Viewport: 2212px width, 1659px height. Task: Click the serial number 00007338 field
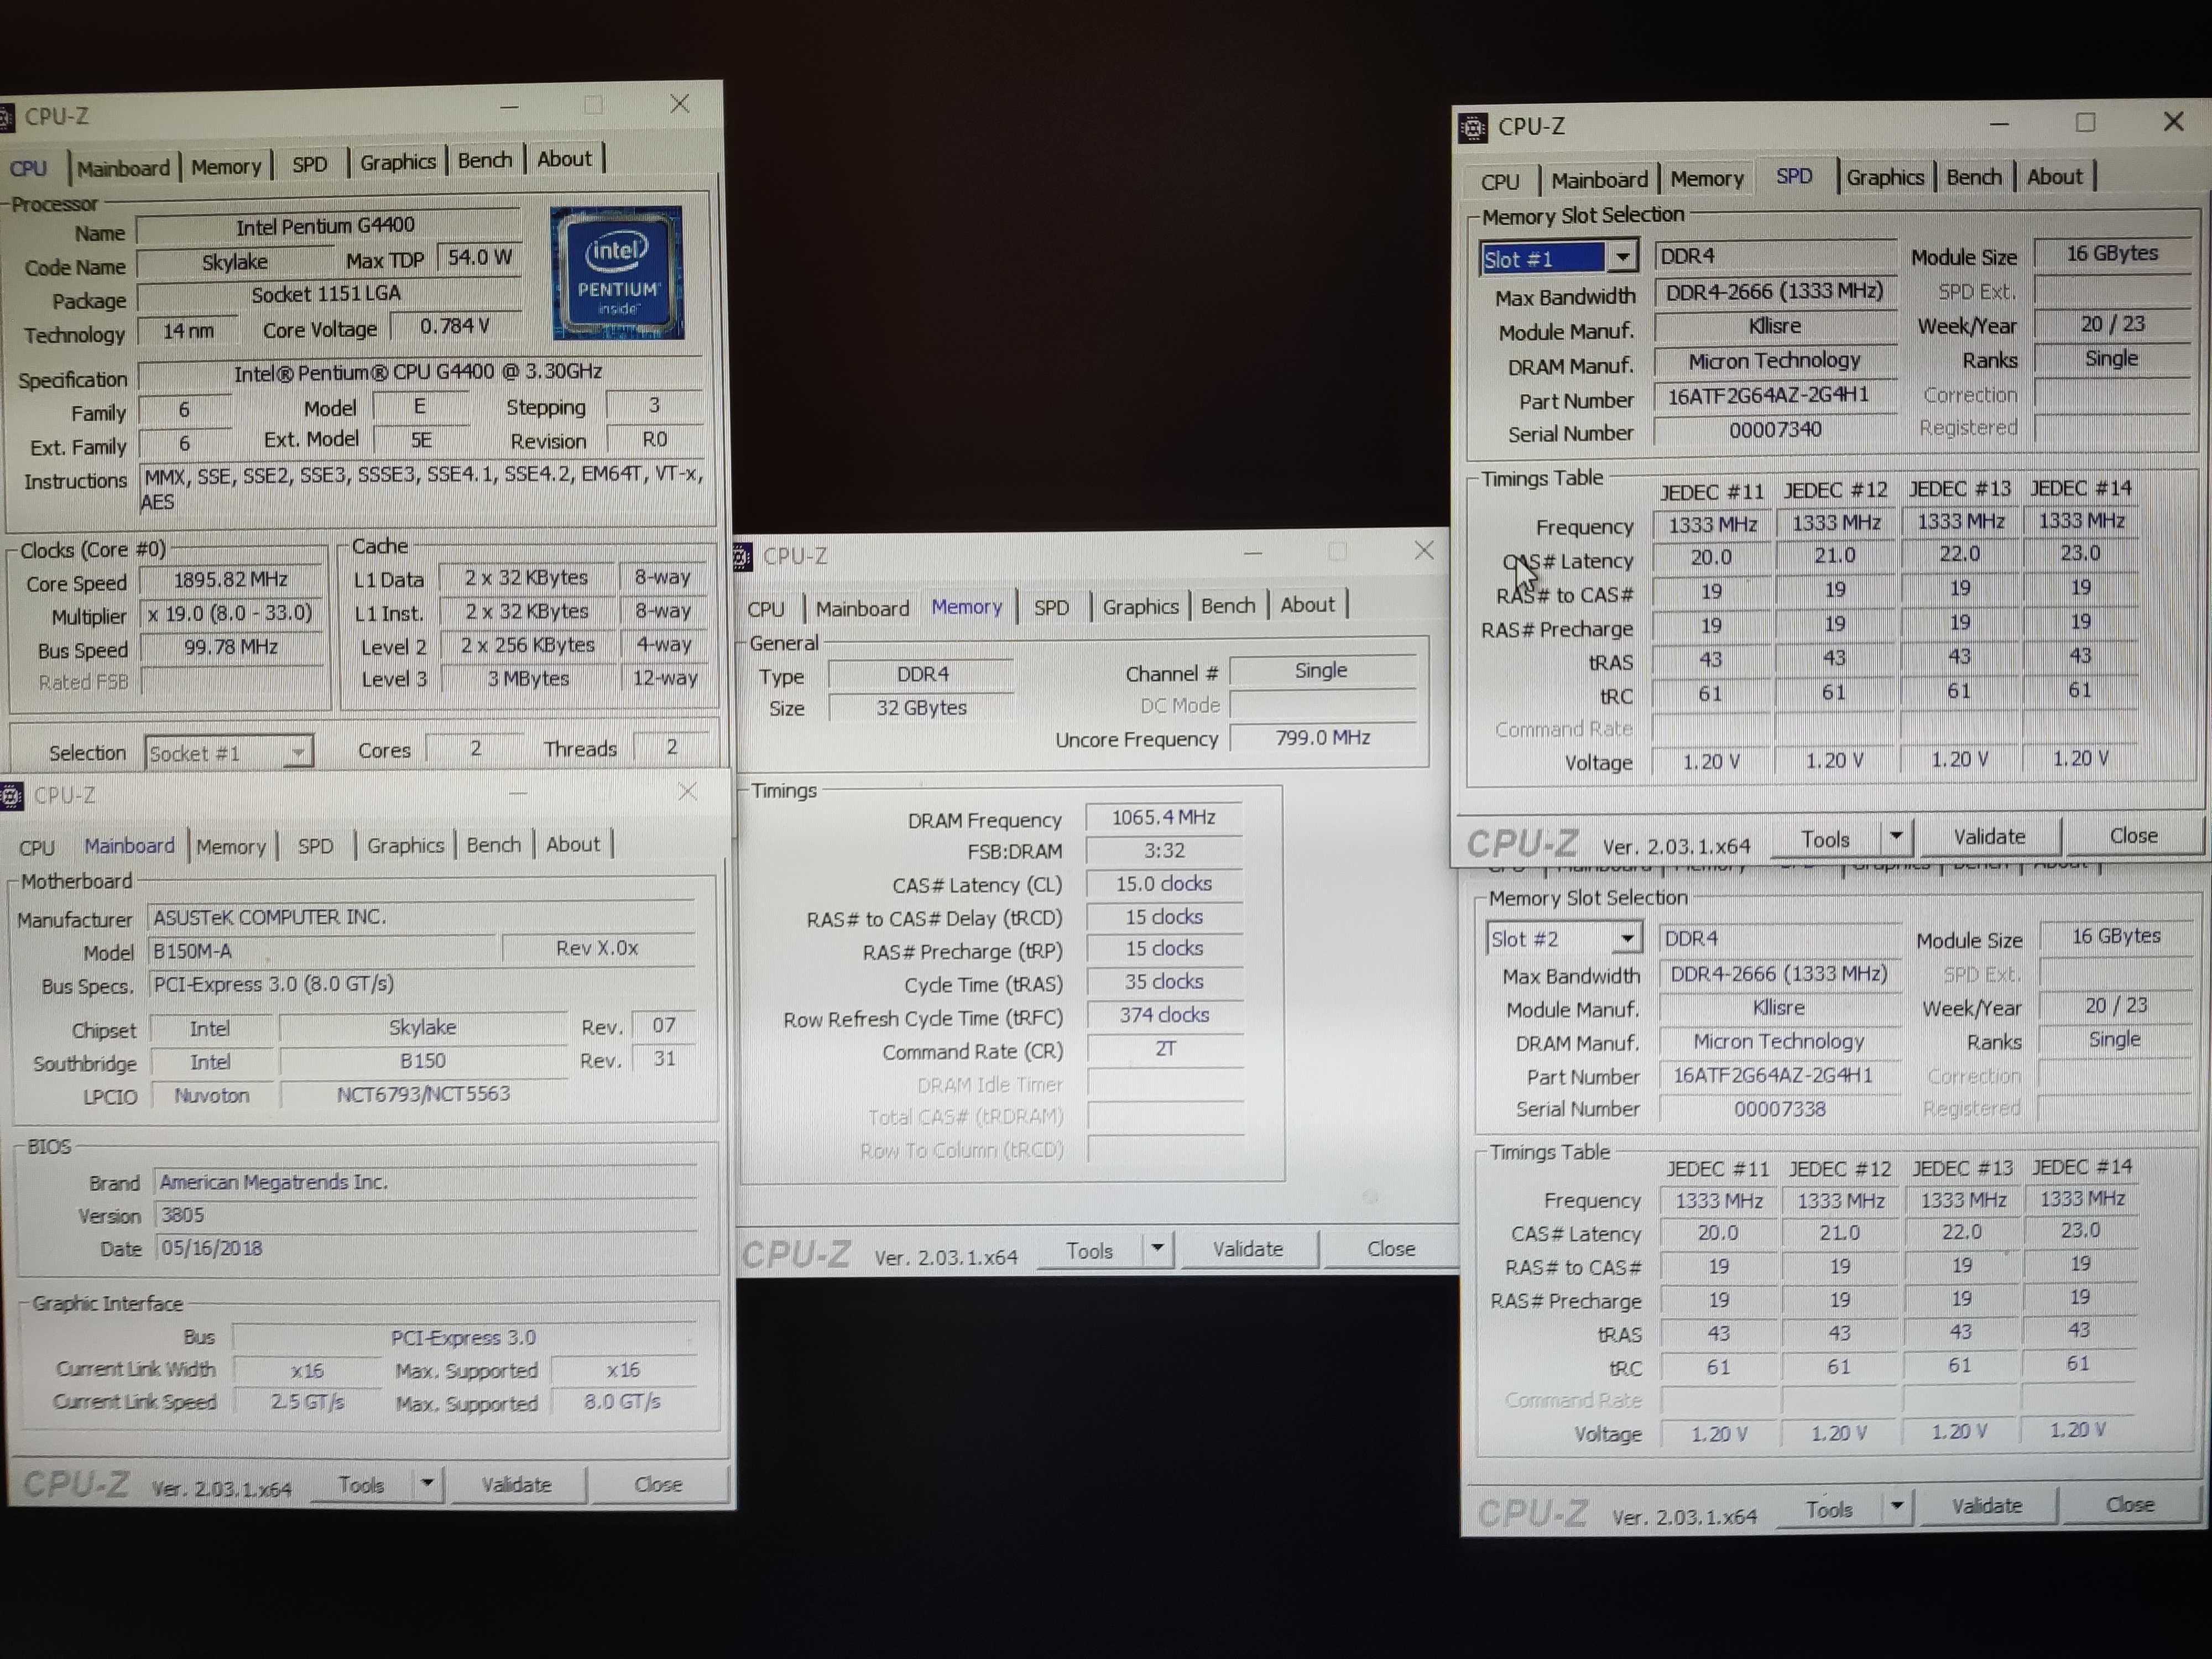point(1779,1109)
